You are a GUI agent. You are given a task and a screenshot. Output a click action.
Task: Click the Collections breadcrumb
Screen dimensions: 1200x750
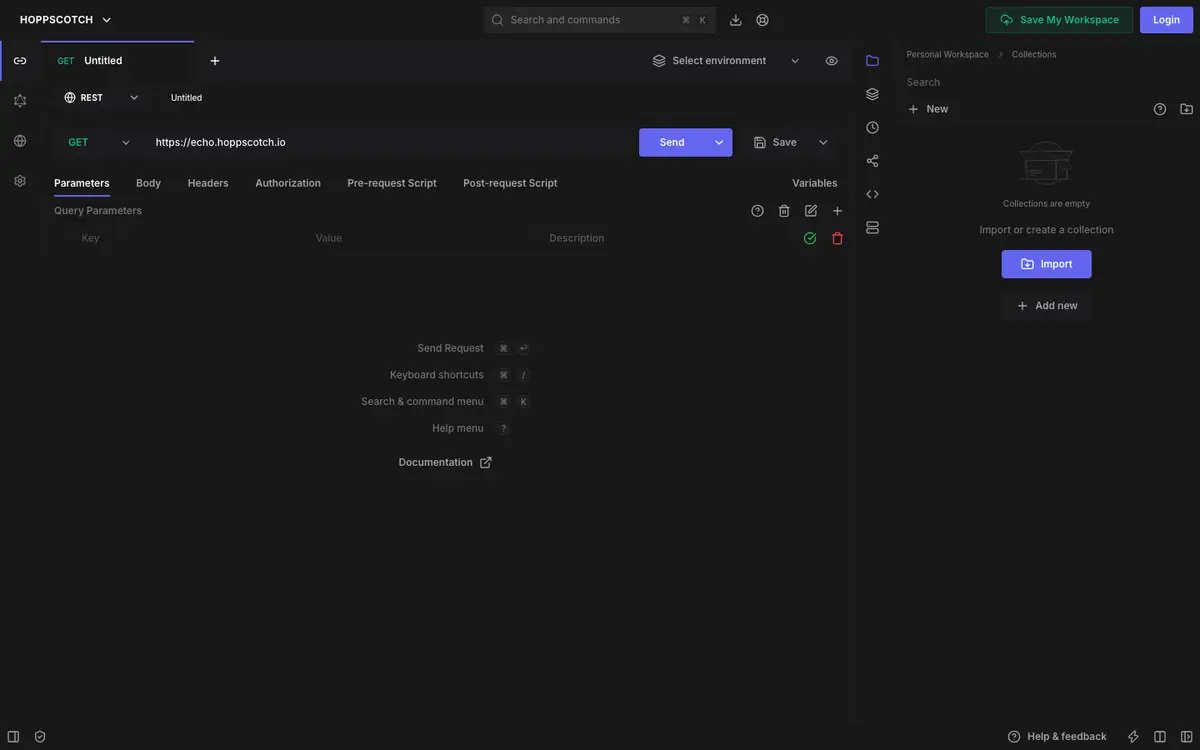tap(1034, 55)
